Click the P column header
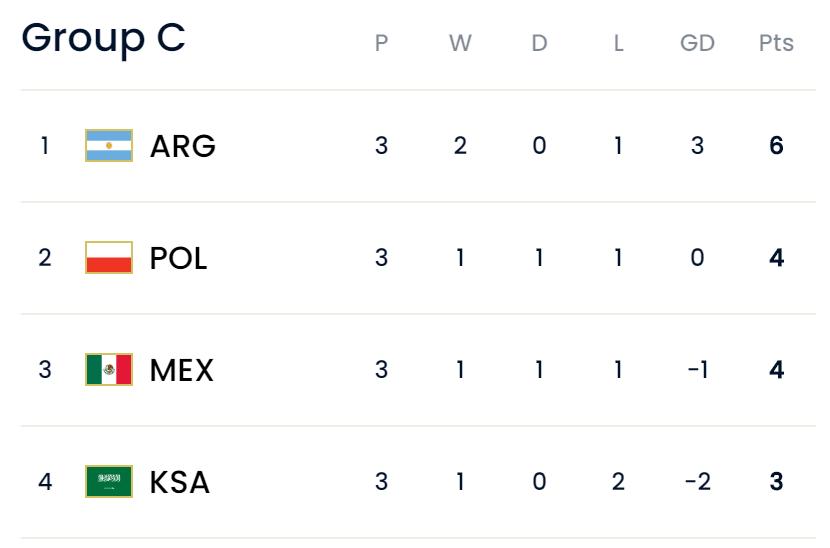Image resolution: width=830 pixels, height=548 pixels. (x=381, y=43)
